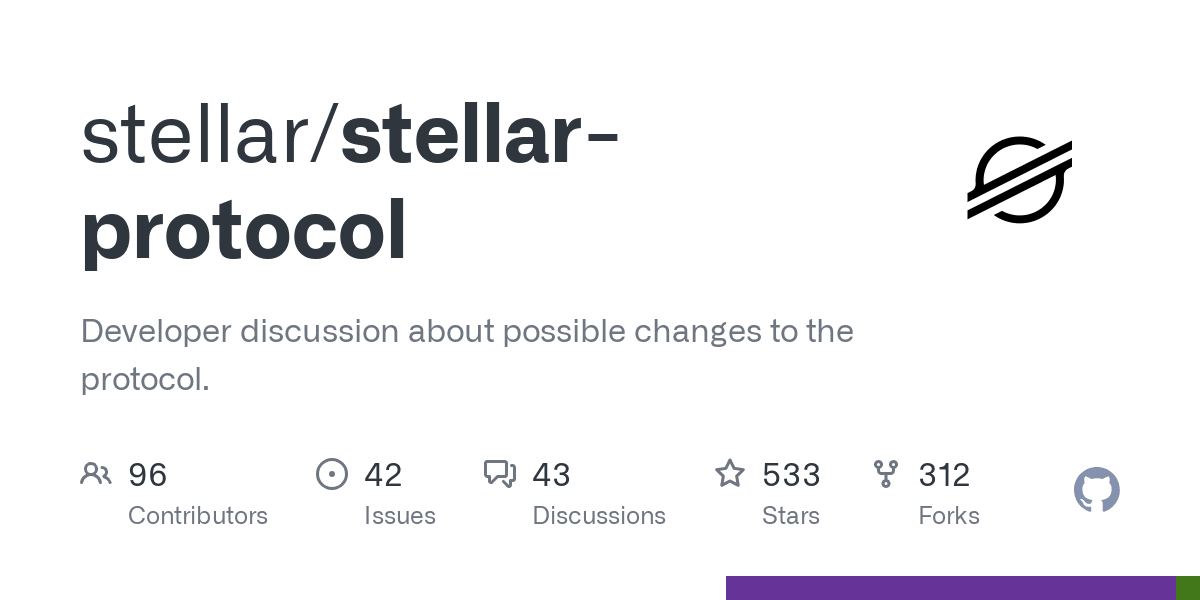Click the green language bar segment
This screenshot has height=600, width=1200.
tap(1188, 588)
